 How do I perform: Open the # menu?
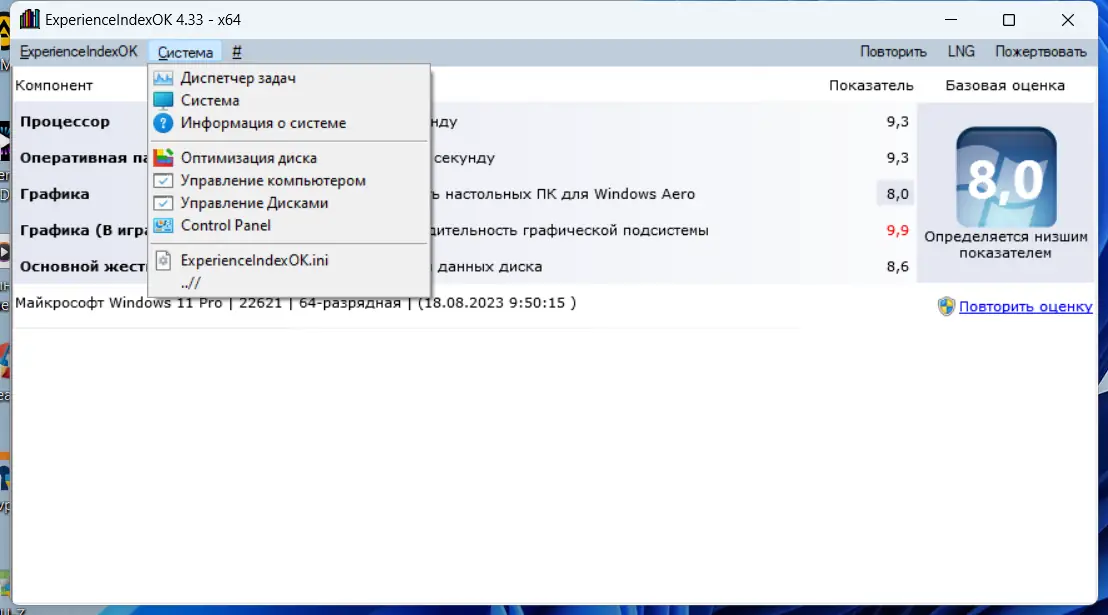click(x=237, y=52)
